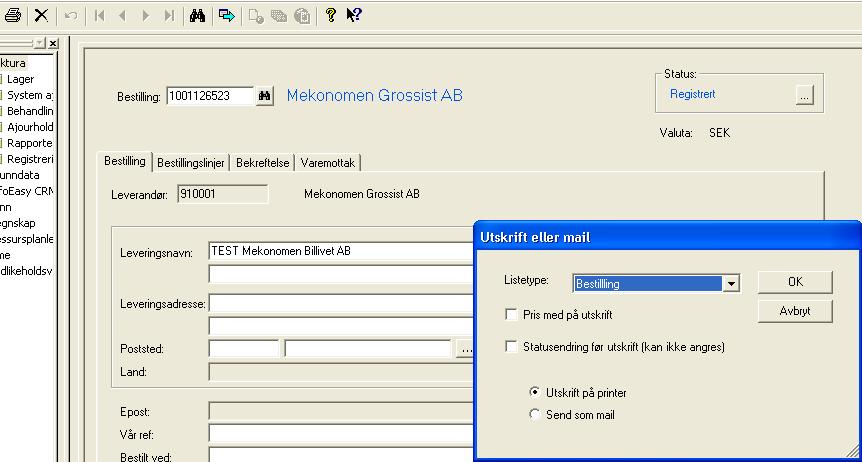The height and width of the screenshot is (462, 862).
Task: Go to the first record with the toolbar arrow
Action: point(100,15)
